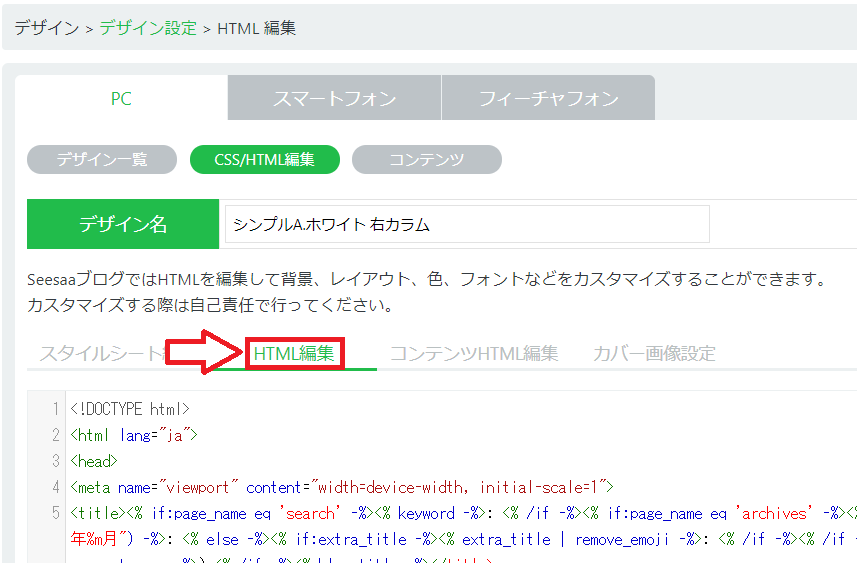857x563 pixels.
Task: Click the デザイン breadcrumb text
Action: click(x=47, y=28)
